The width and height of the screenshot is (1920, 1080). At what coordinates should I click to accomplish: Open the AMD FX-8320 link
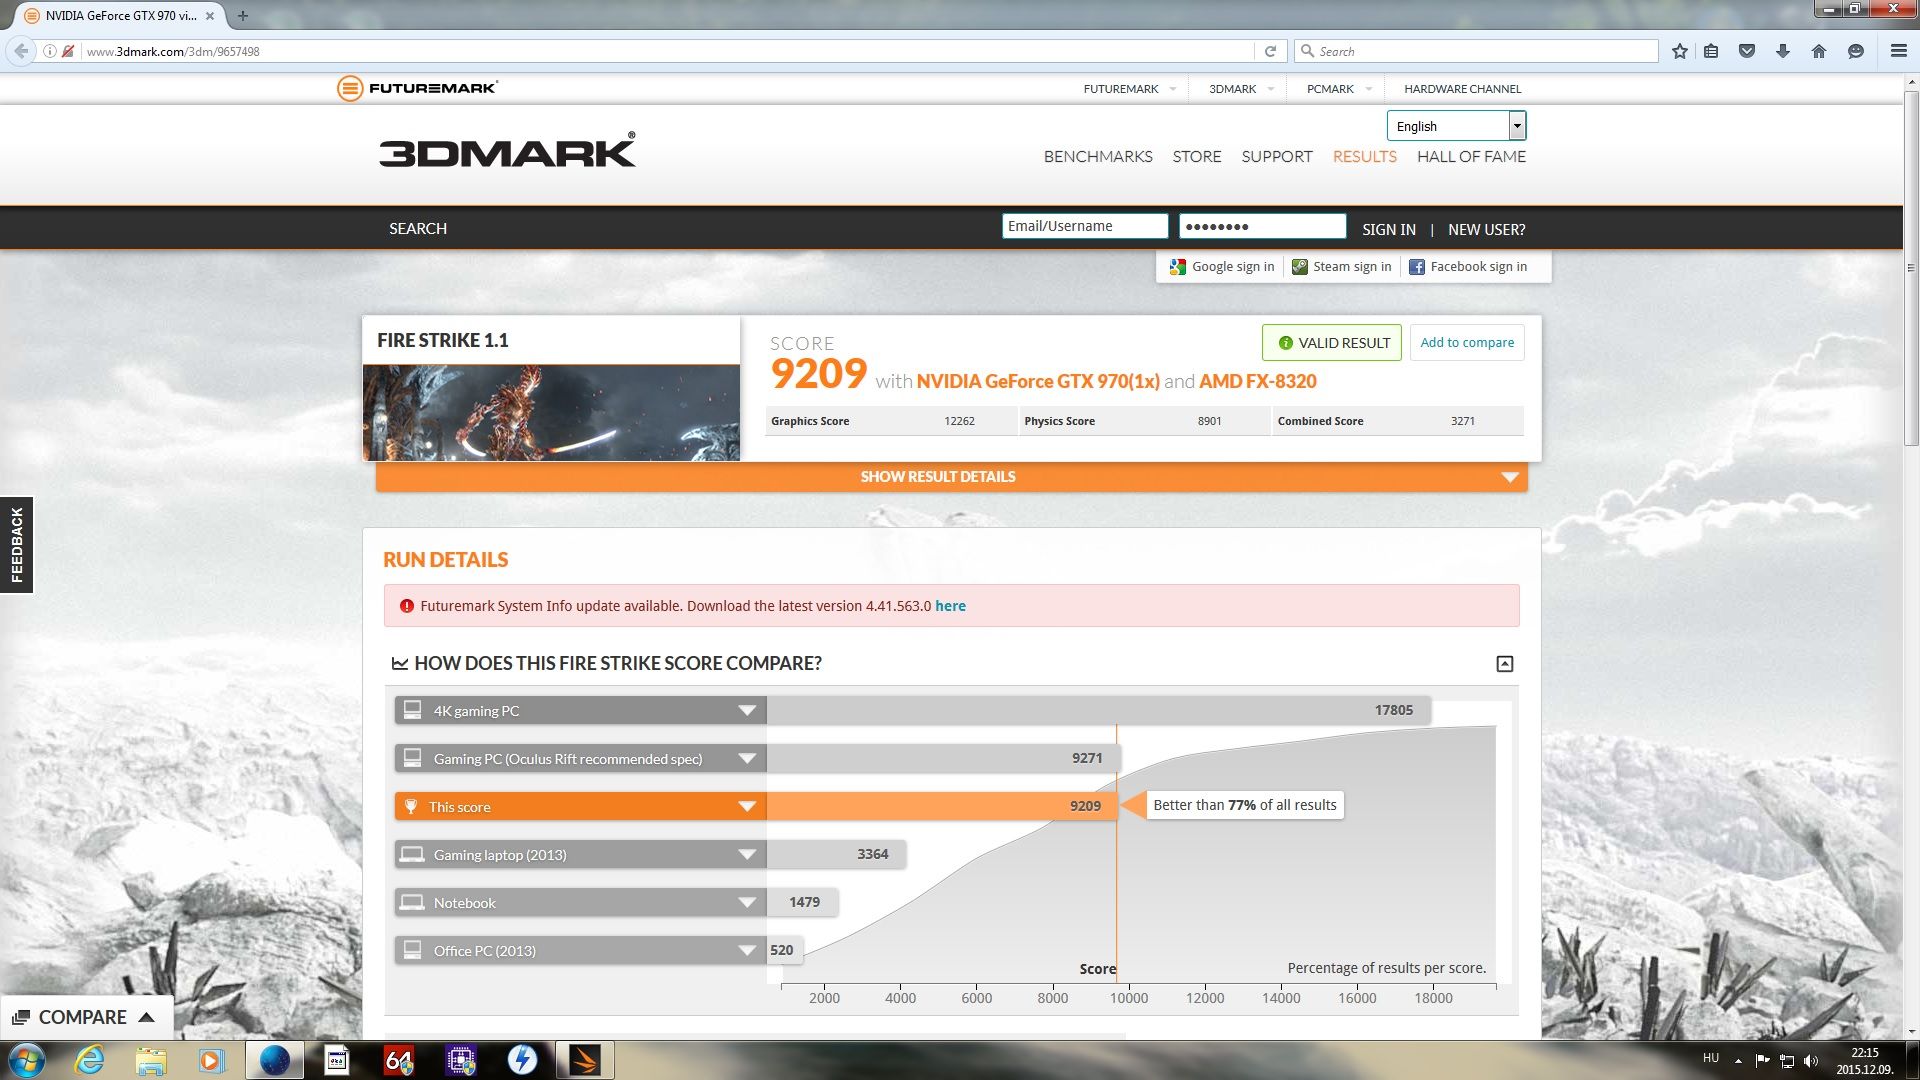point(1258,381)
